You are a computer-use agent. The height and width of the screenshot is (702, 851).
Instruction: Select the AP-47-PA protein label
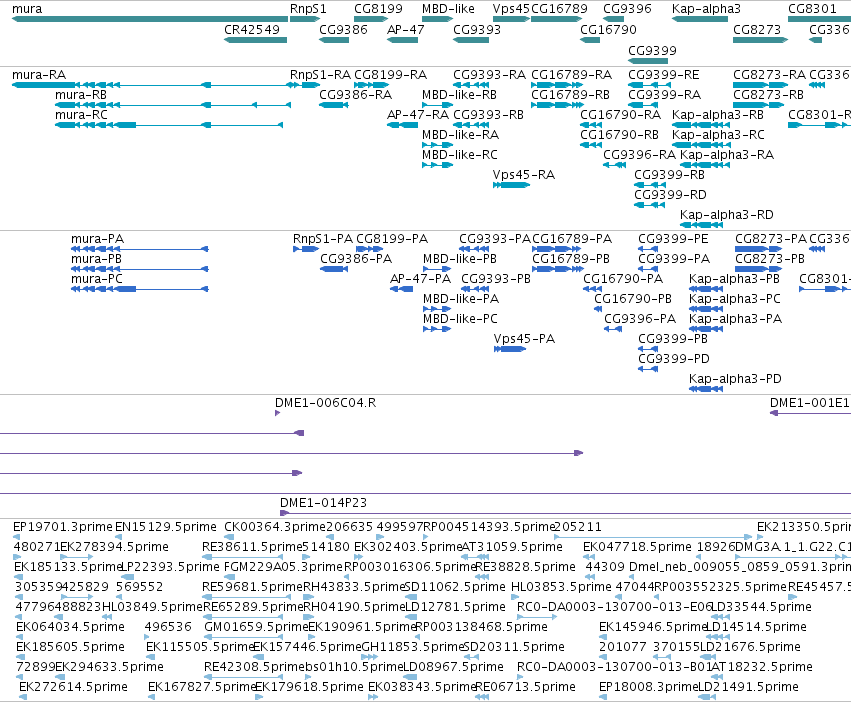[x=421, y=279]
